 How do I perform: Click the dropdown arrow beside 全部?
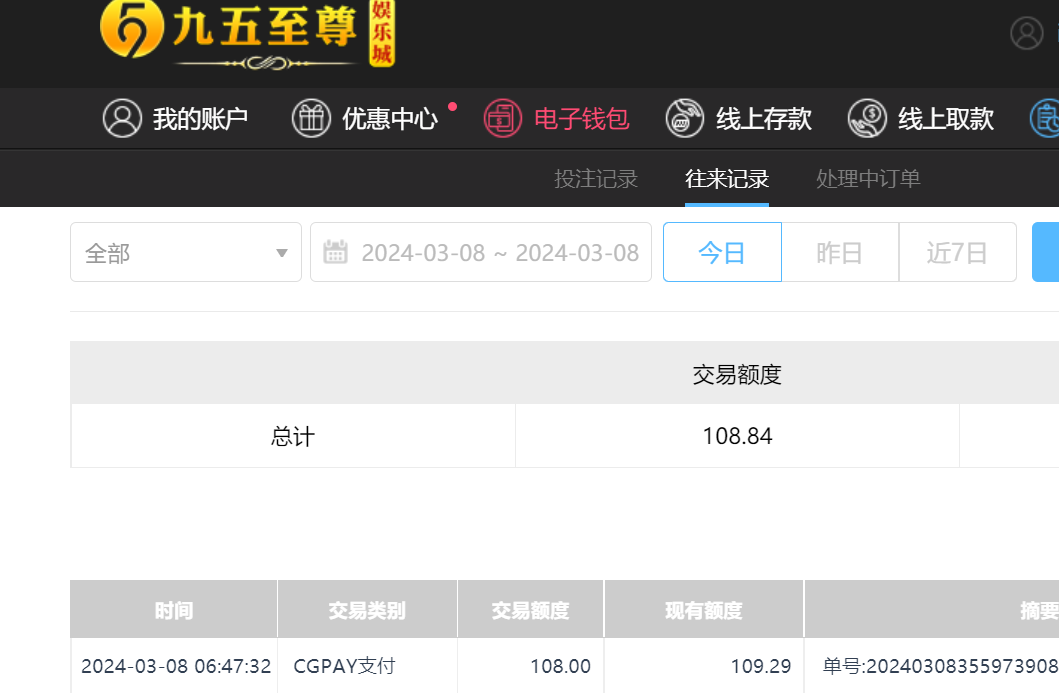(x=282, y=253)
